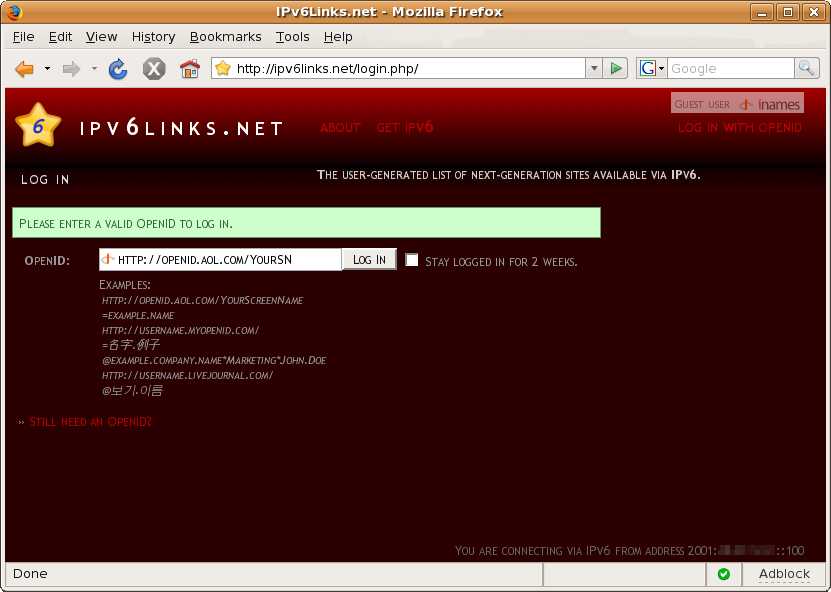Check Stay logged in for 2 weeks
The height and width of the screenshot is (592, 831).
click(411, 260)
